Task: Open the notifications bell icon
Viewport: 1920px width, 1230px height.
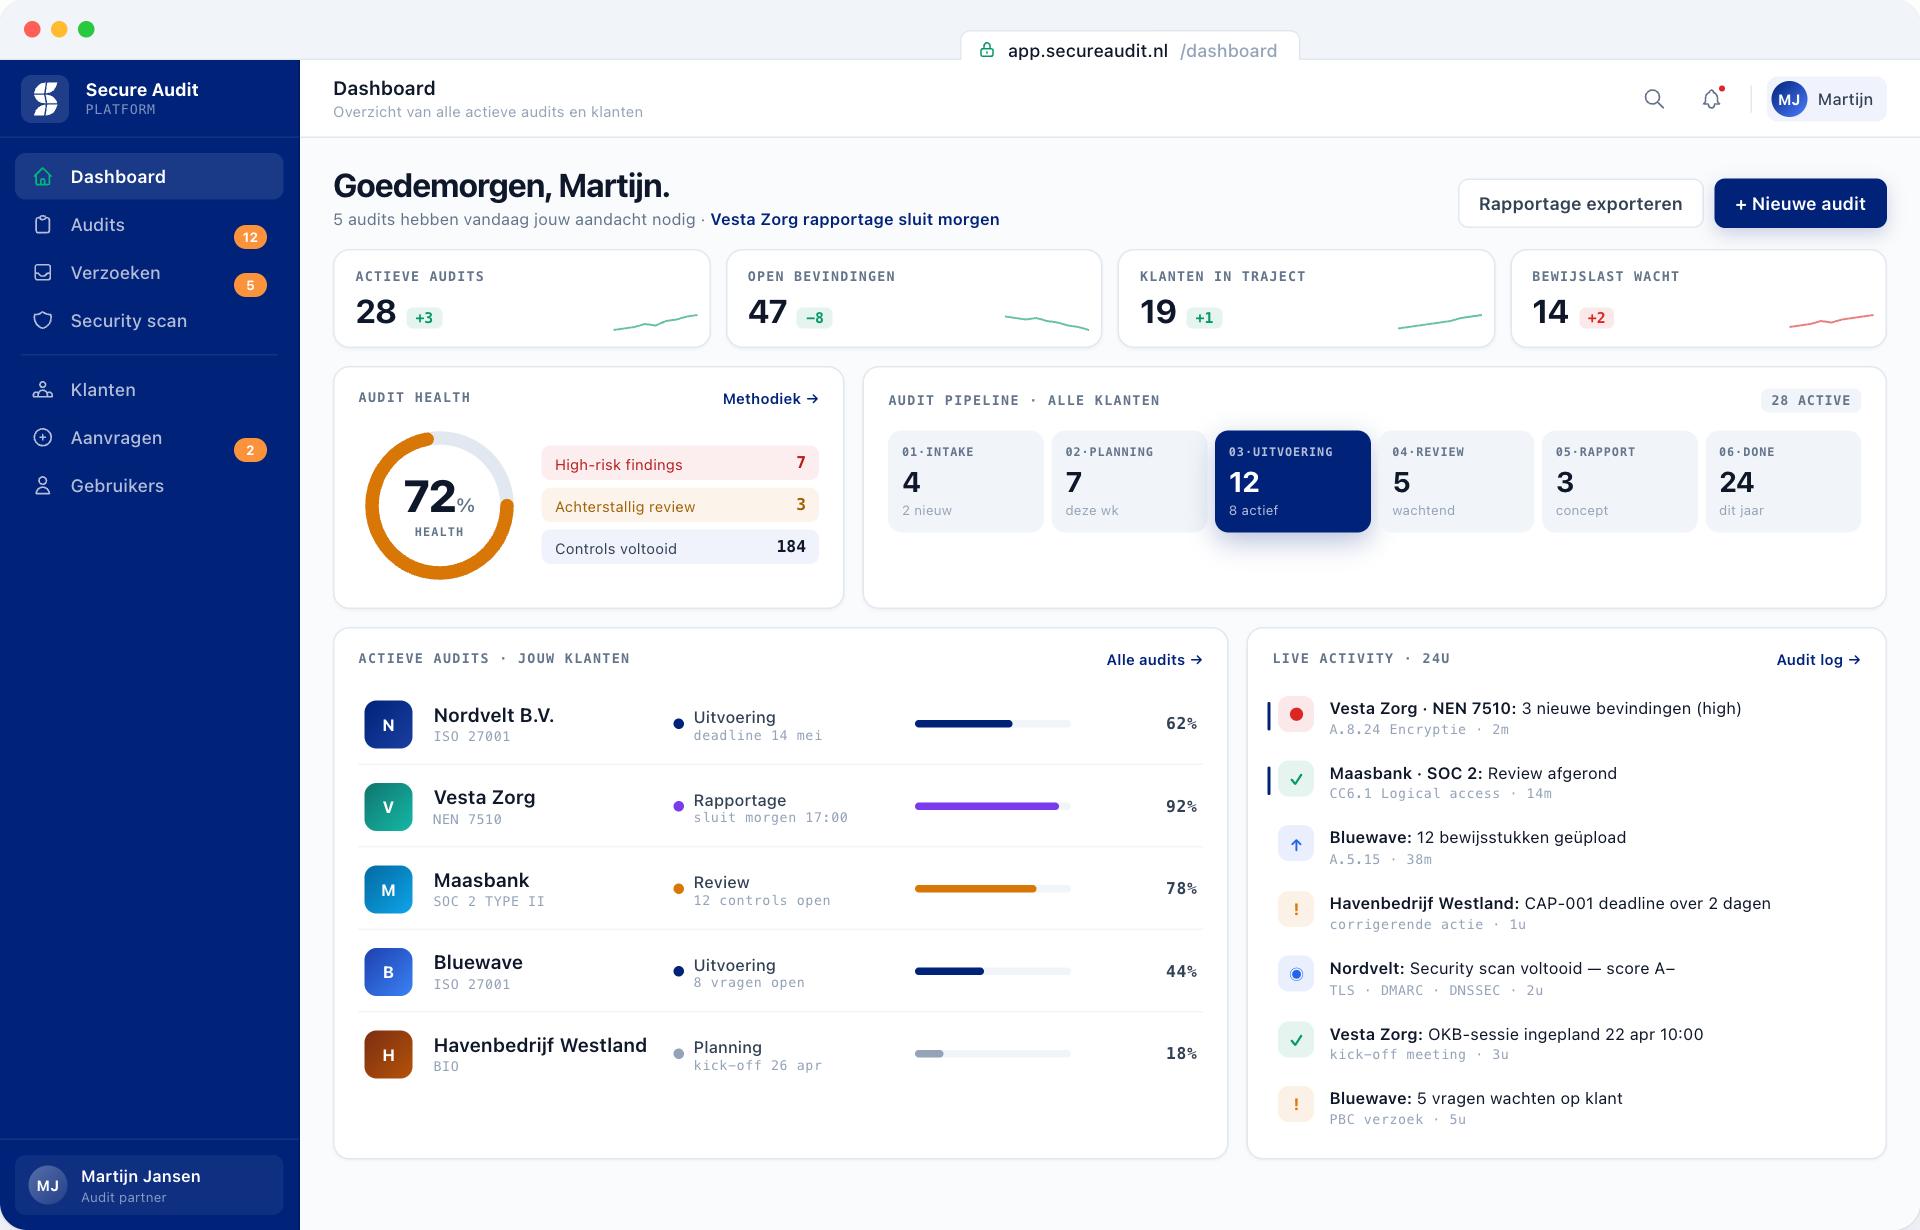Action: (x=1712, y=99)
